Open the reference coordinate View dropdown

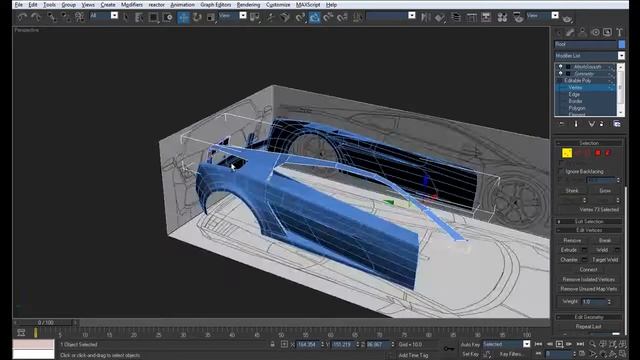[243, 16]
